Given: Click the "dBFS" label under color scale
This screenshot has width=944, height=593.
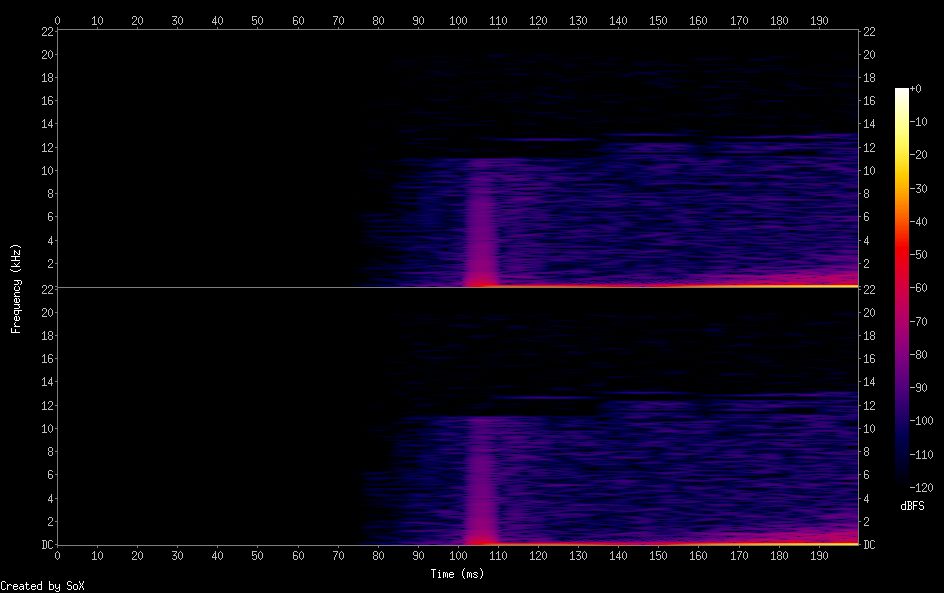Looking at the screenshot, I should (x=912, y=506).
